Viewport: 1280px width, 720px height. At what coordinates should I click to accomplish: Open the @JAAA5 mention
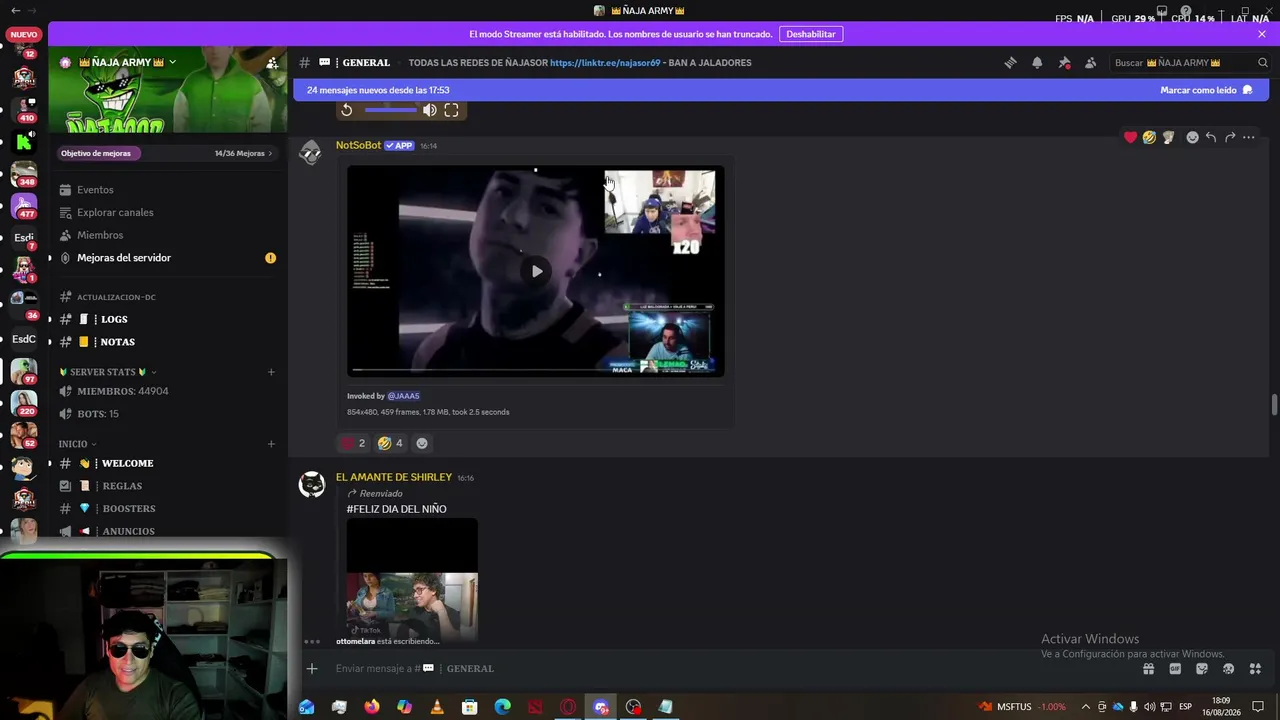click(403, 396)
